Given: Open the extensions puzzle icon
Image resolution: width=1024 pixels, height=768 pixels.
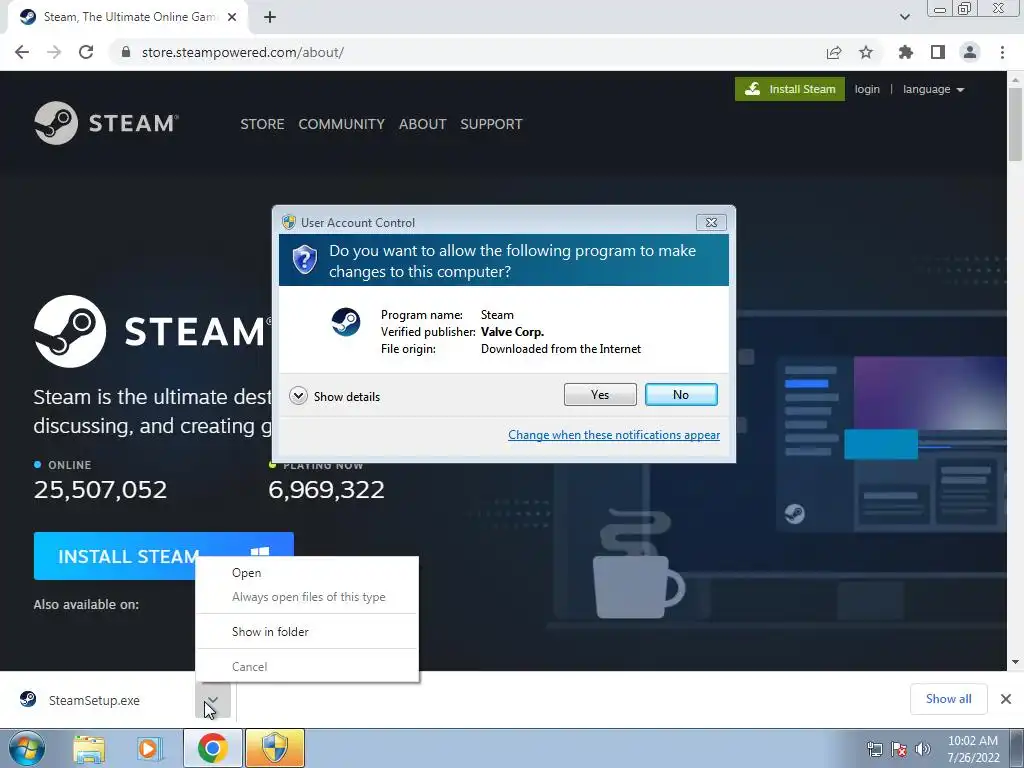Looking at the screenshot, I should 906,52.
